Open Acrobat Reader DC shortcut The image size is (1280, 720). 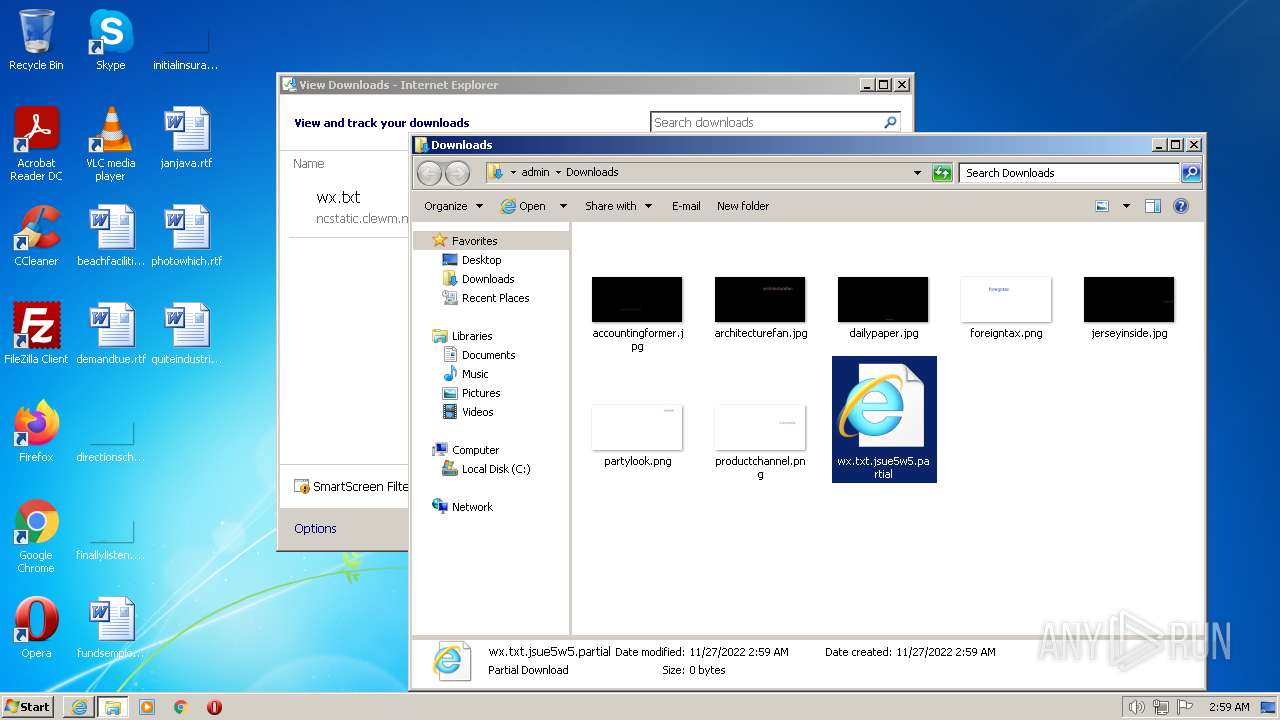pos(36,144)
